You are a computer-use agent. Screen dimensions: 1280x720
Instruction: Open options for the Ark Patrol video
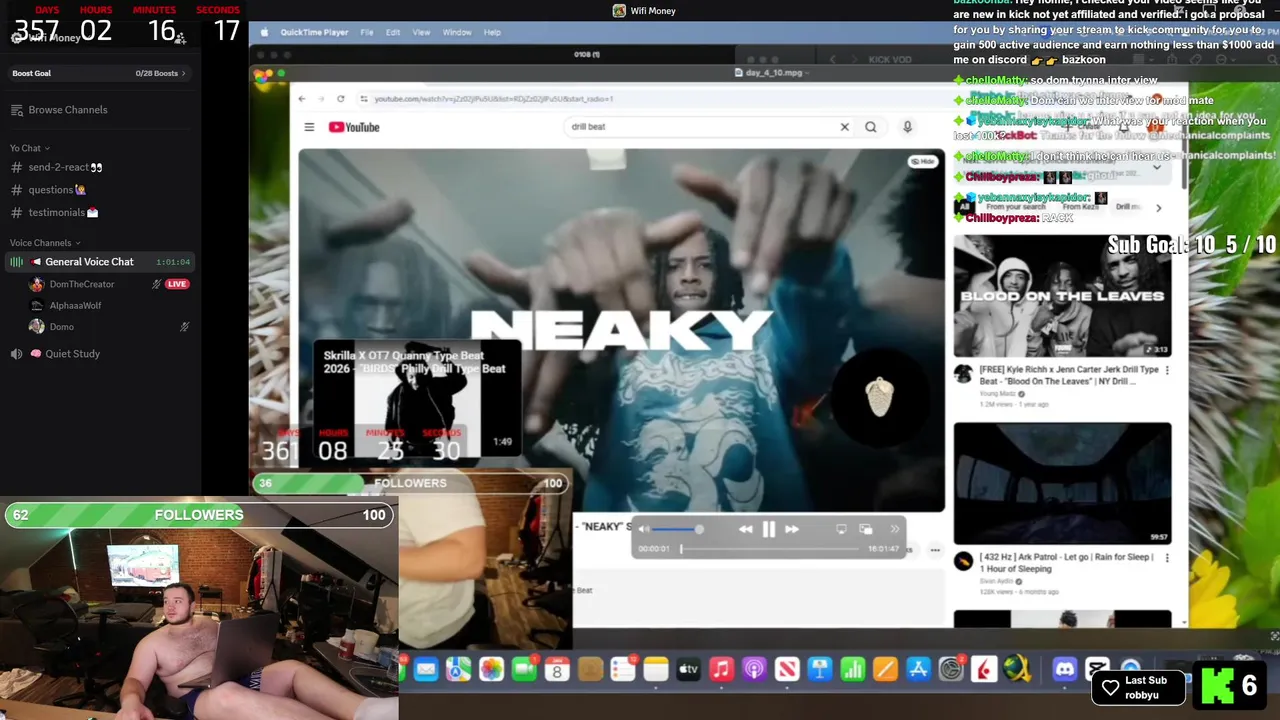[1166, 557]
